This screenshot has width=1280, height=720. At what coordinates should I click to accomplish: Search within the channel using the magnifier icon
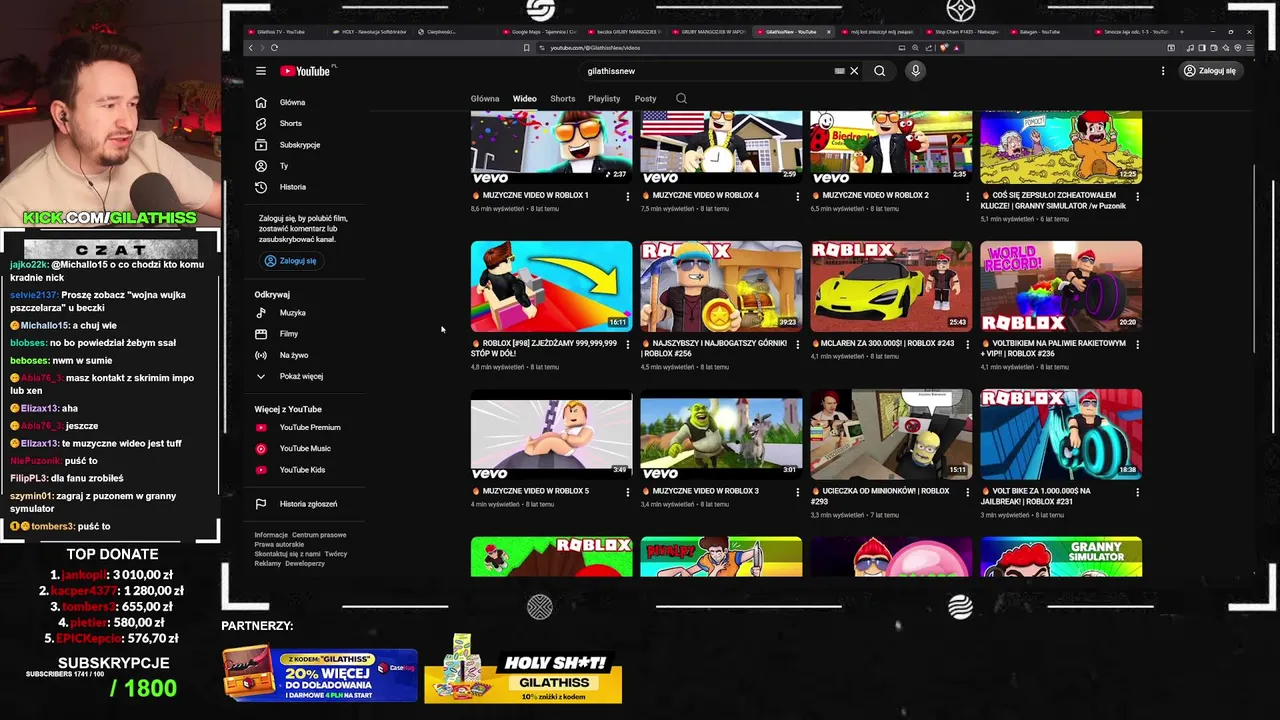(681, 98)
